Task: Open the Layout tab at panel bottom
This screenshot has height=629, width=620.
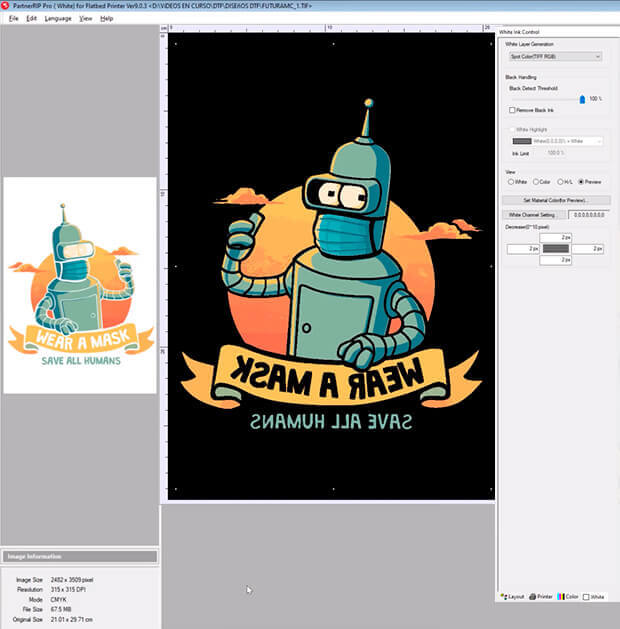Action: [x=512, y=596]
